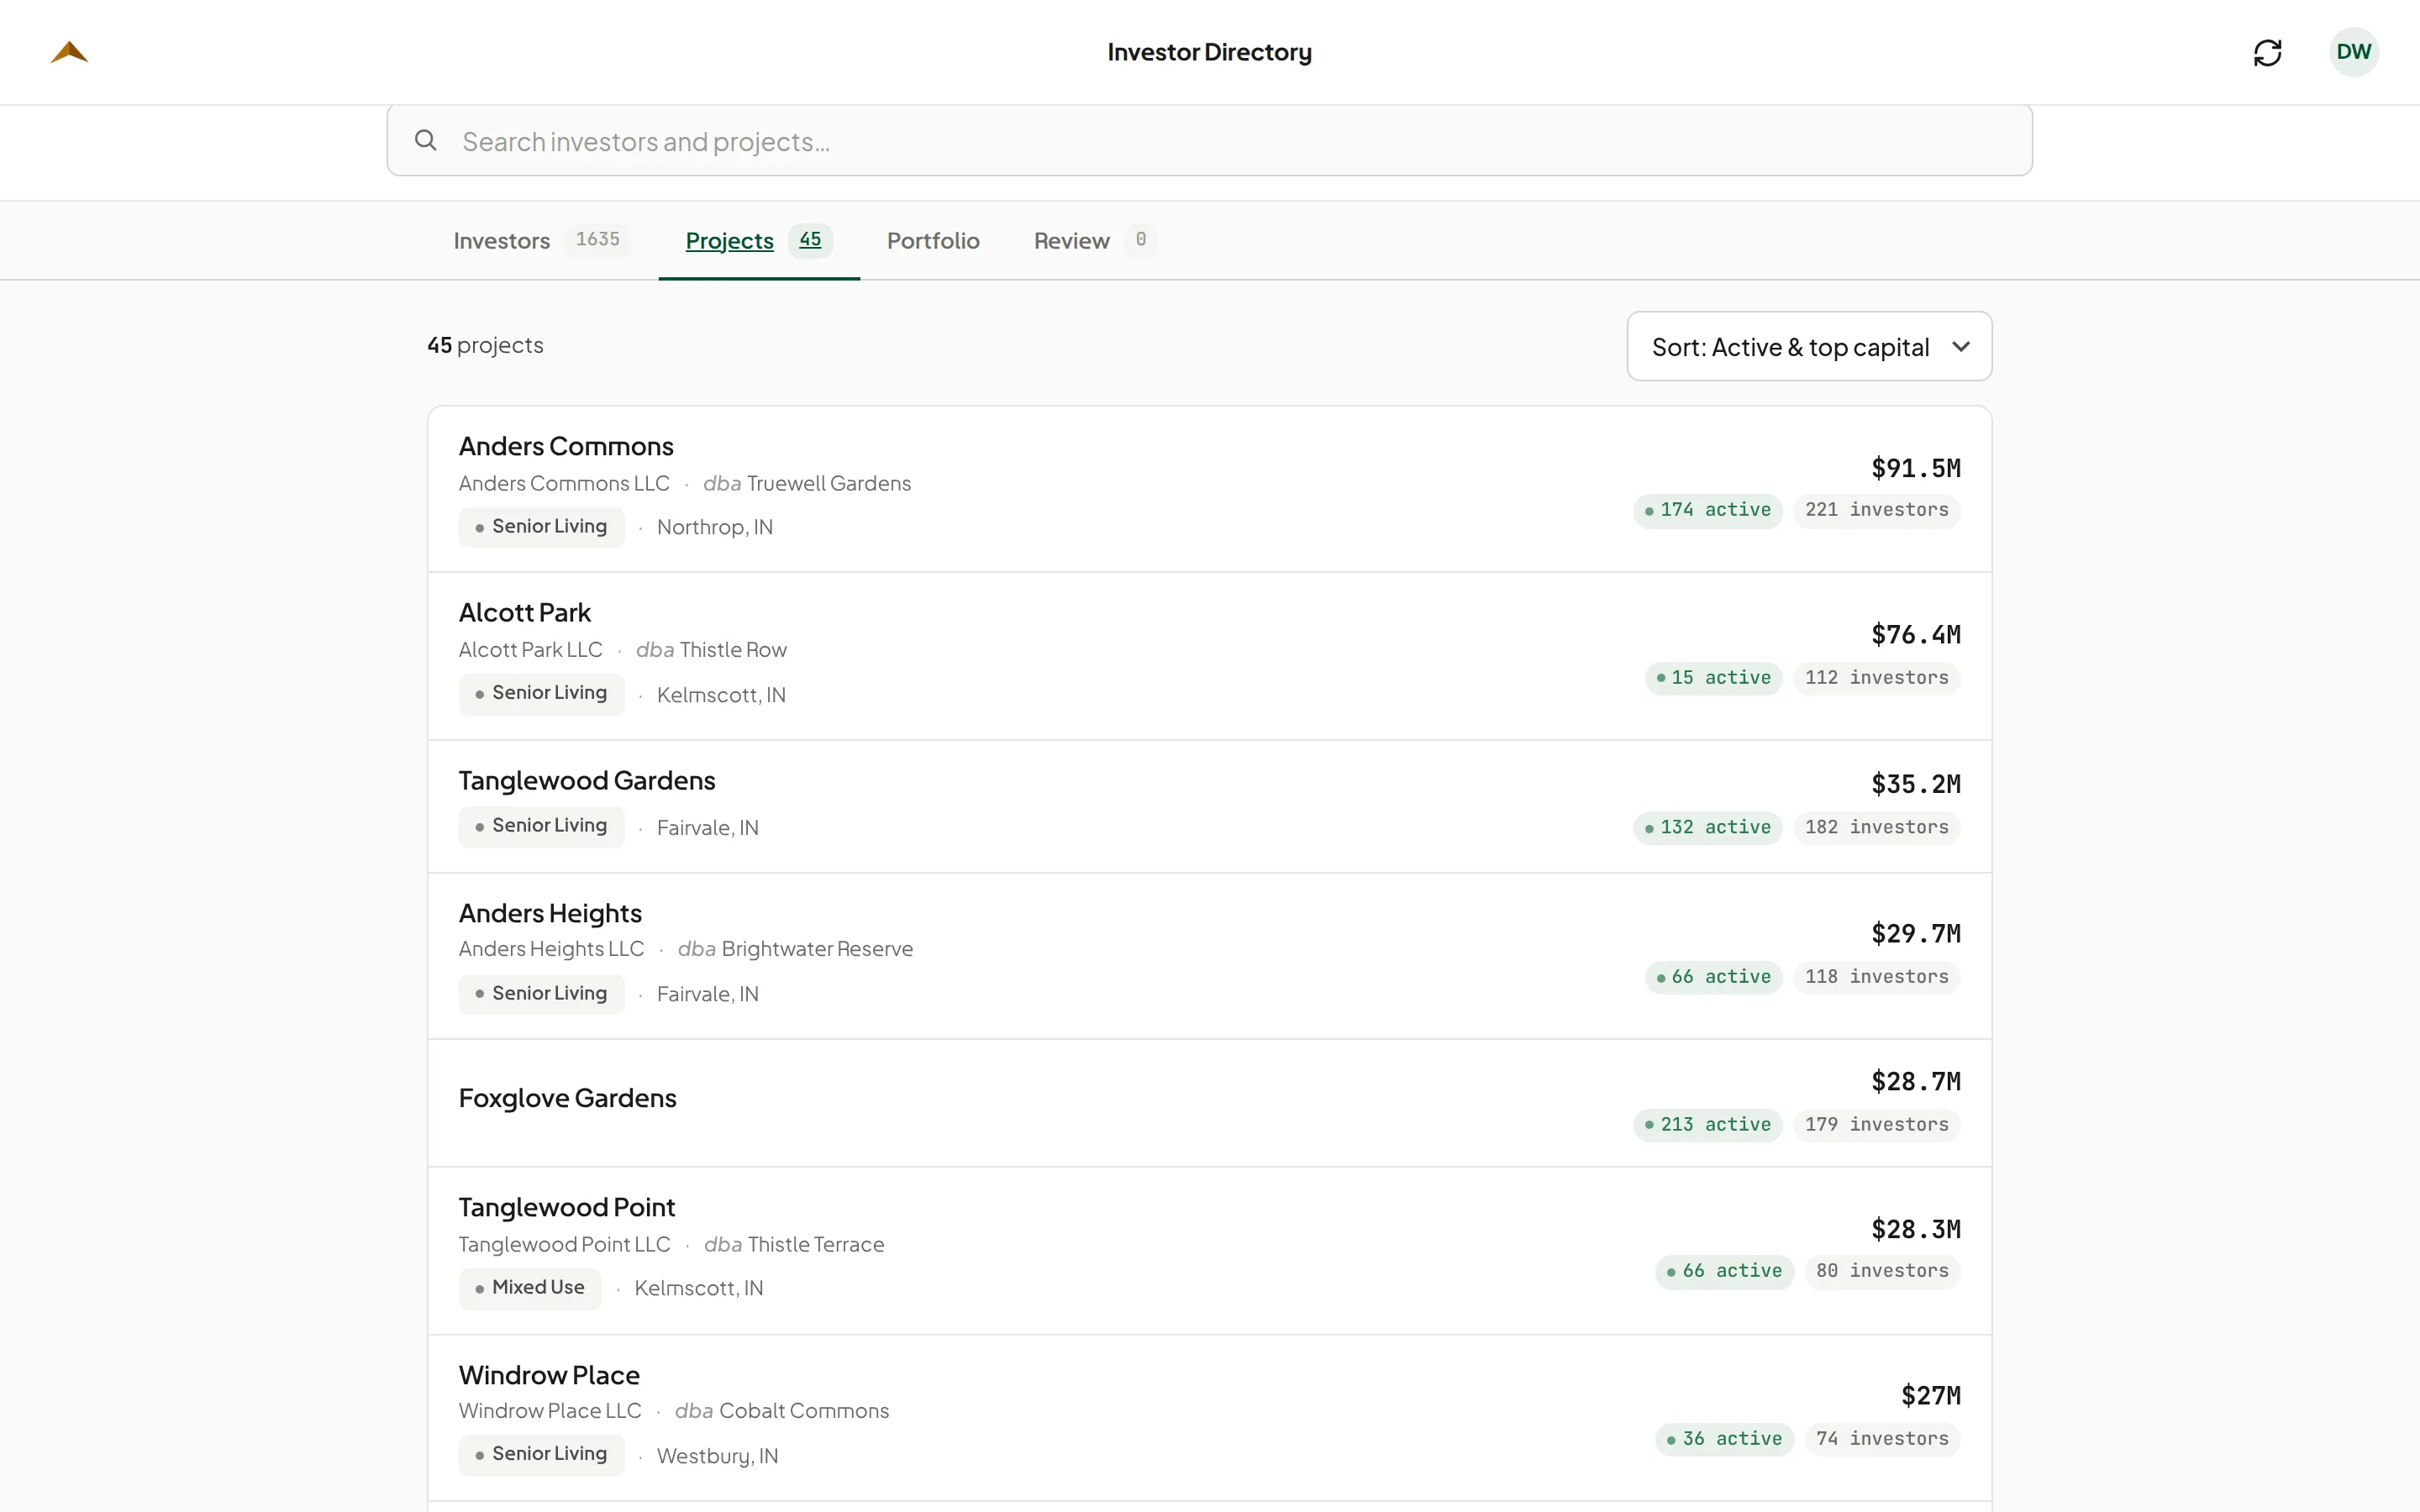Focus the search investors and projects field
Screen dimensions: 2420x1512
click(x=1209, y=141)
